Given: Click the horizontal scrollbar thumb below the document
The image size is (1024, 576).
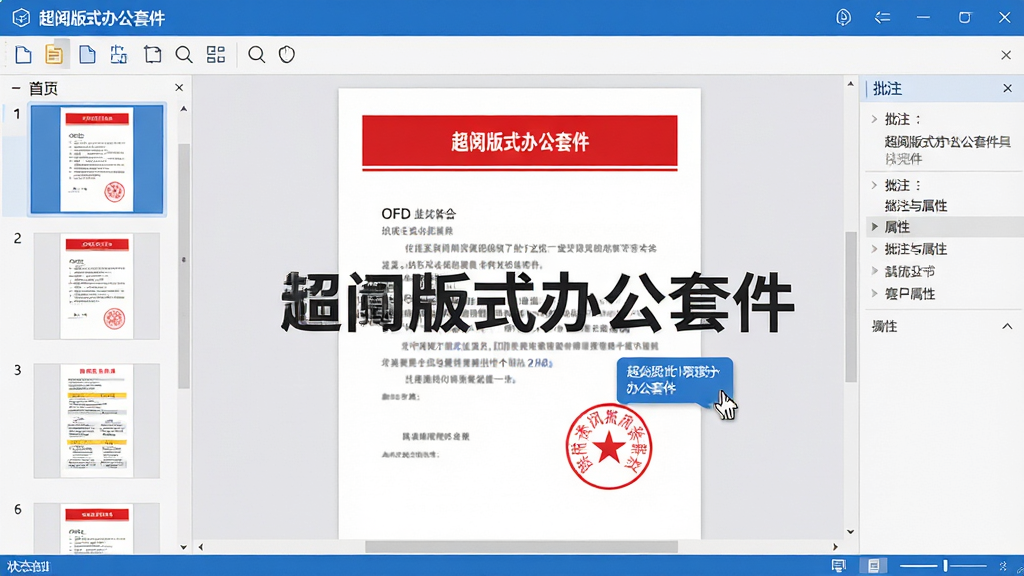Looking at the screenshot, I should pos(521,547).
